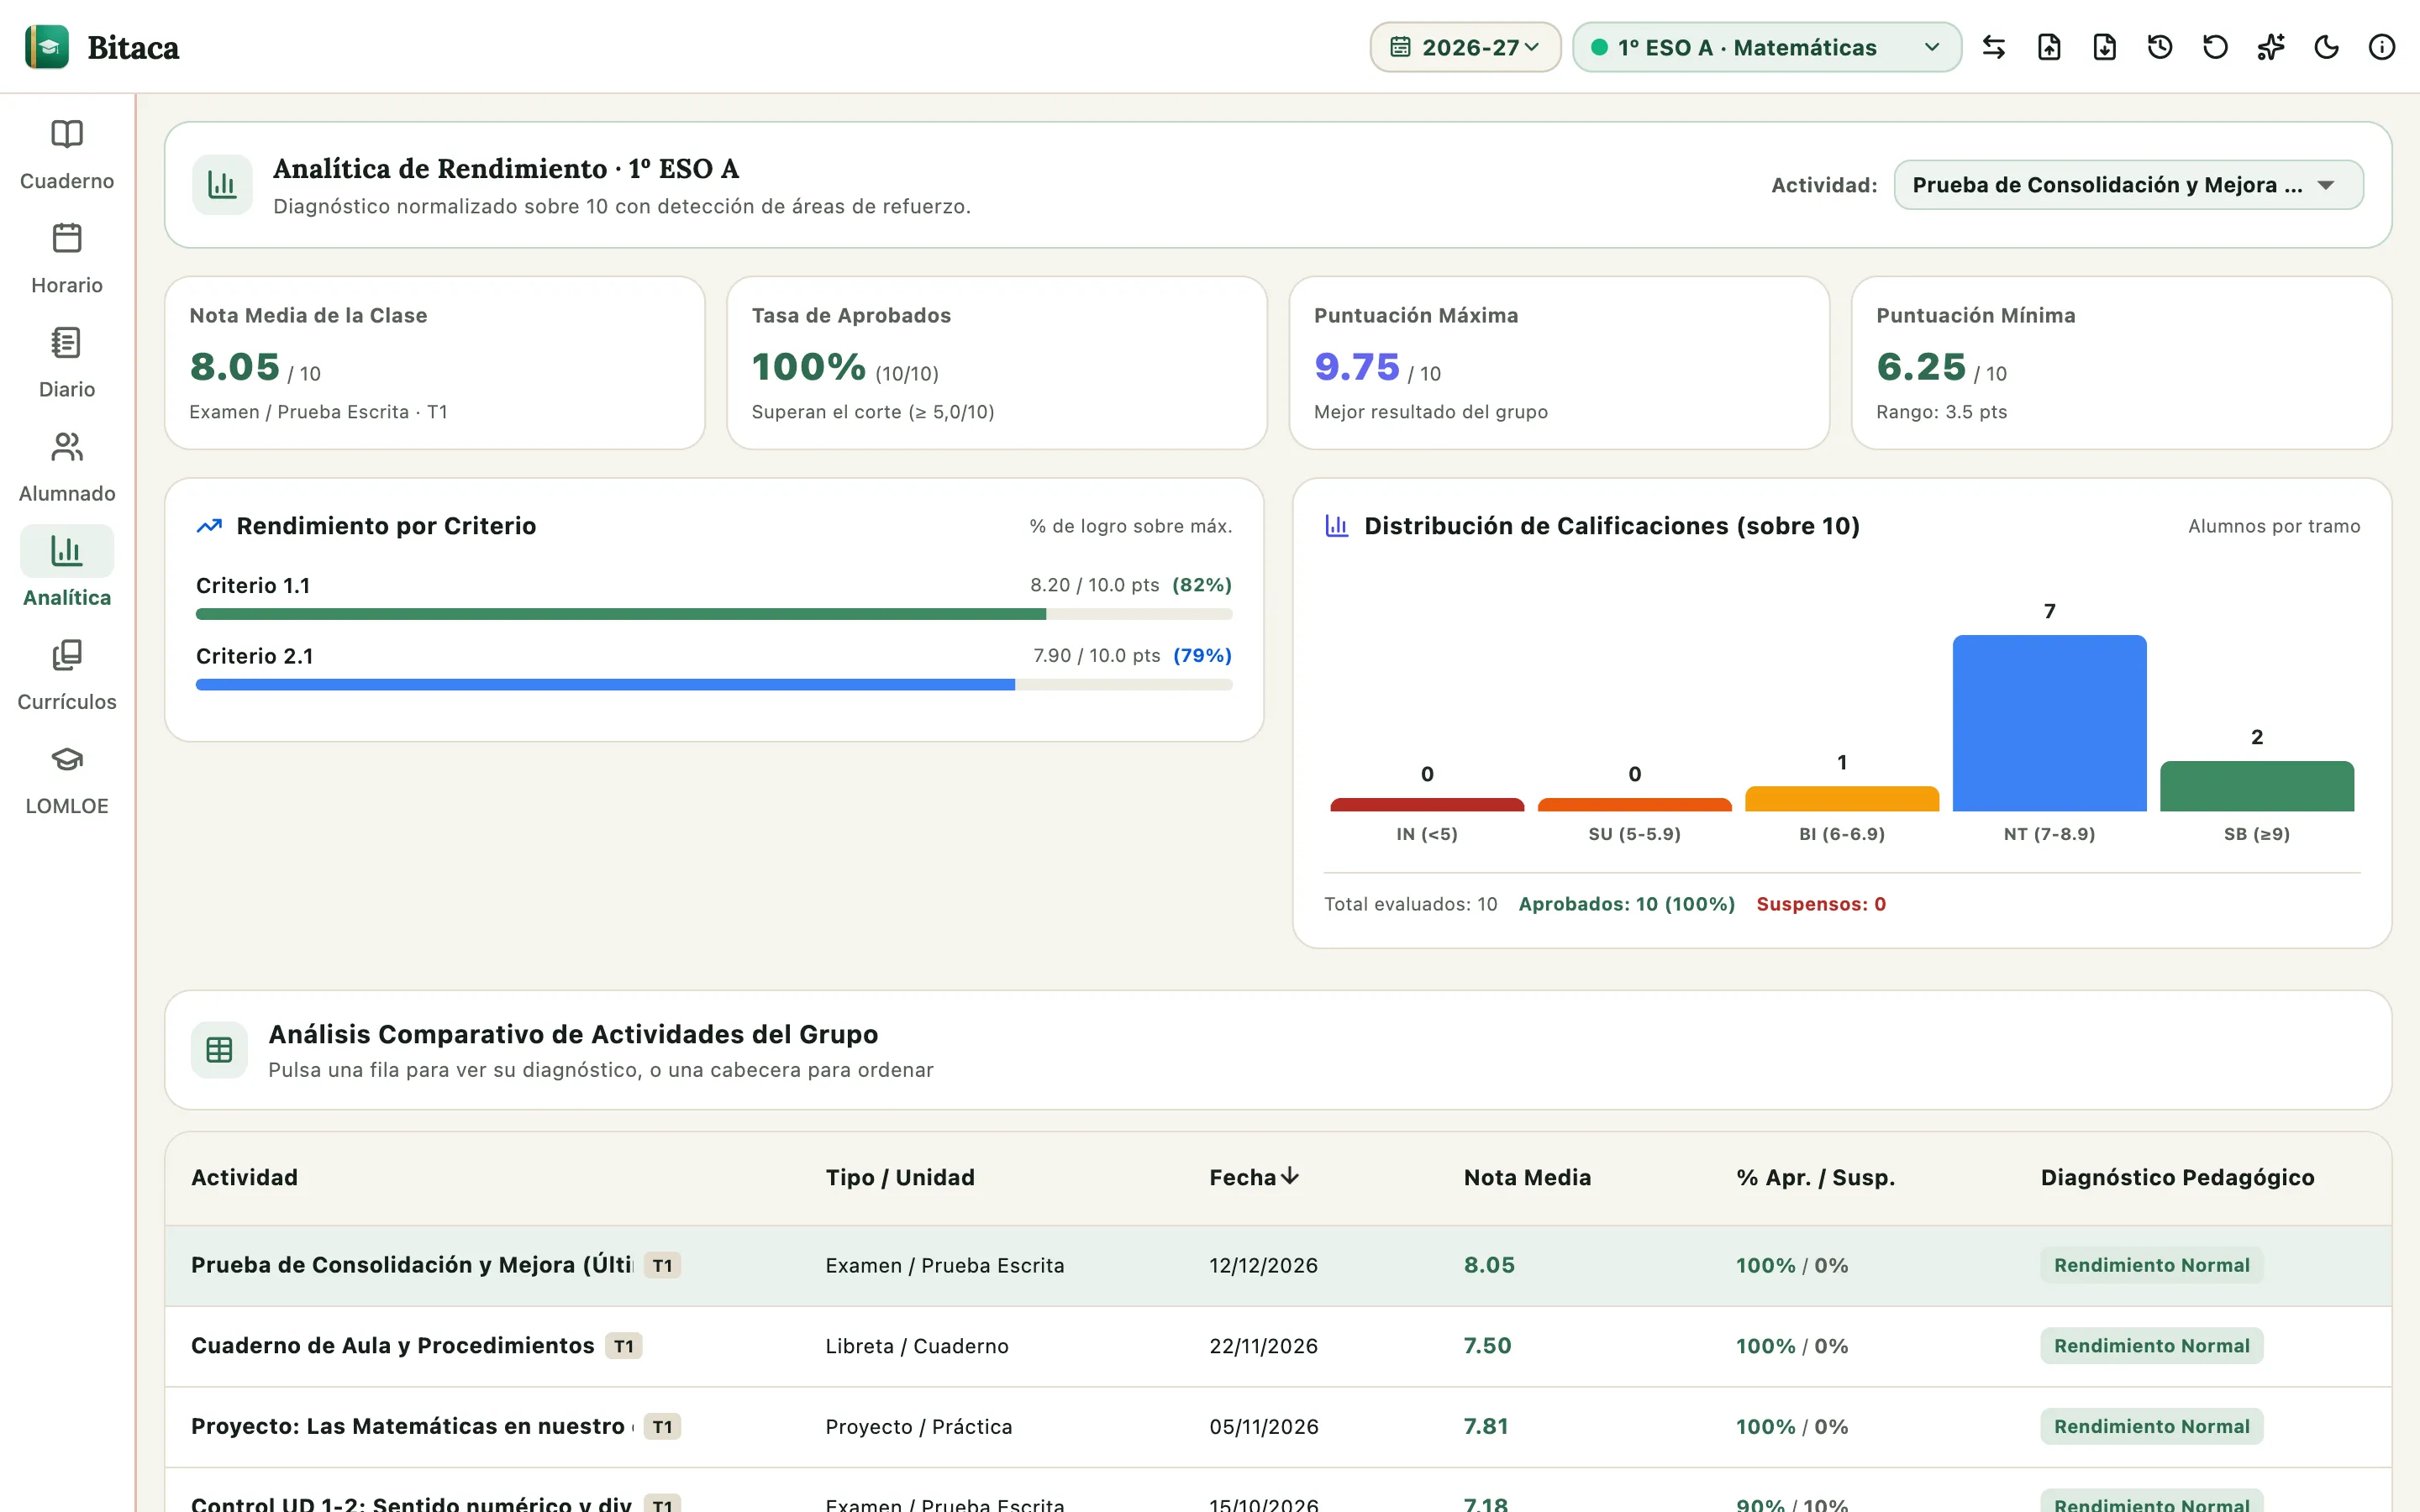2420x1512 pixels.
Task: Click the Tasa de Aprobados 100% card
Action: coord(997,363)
